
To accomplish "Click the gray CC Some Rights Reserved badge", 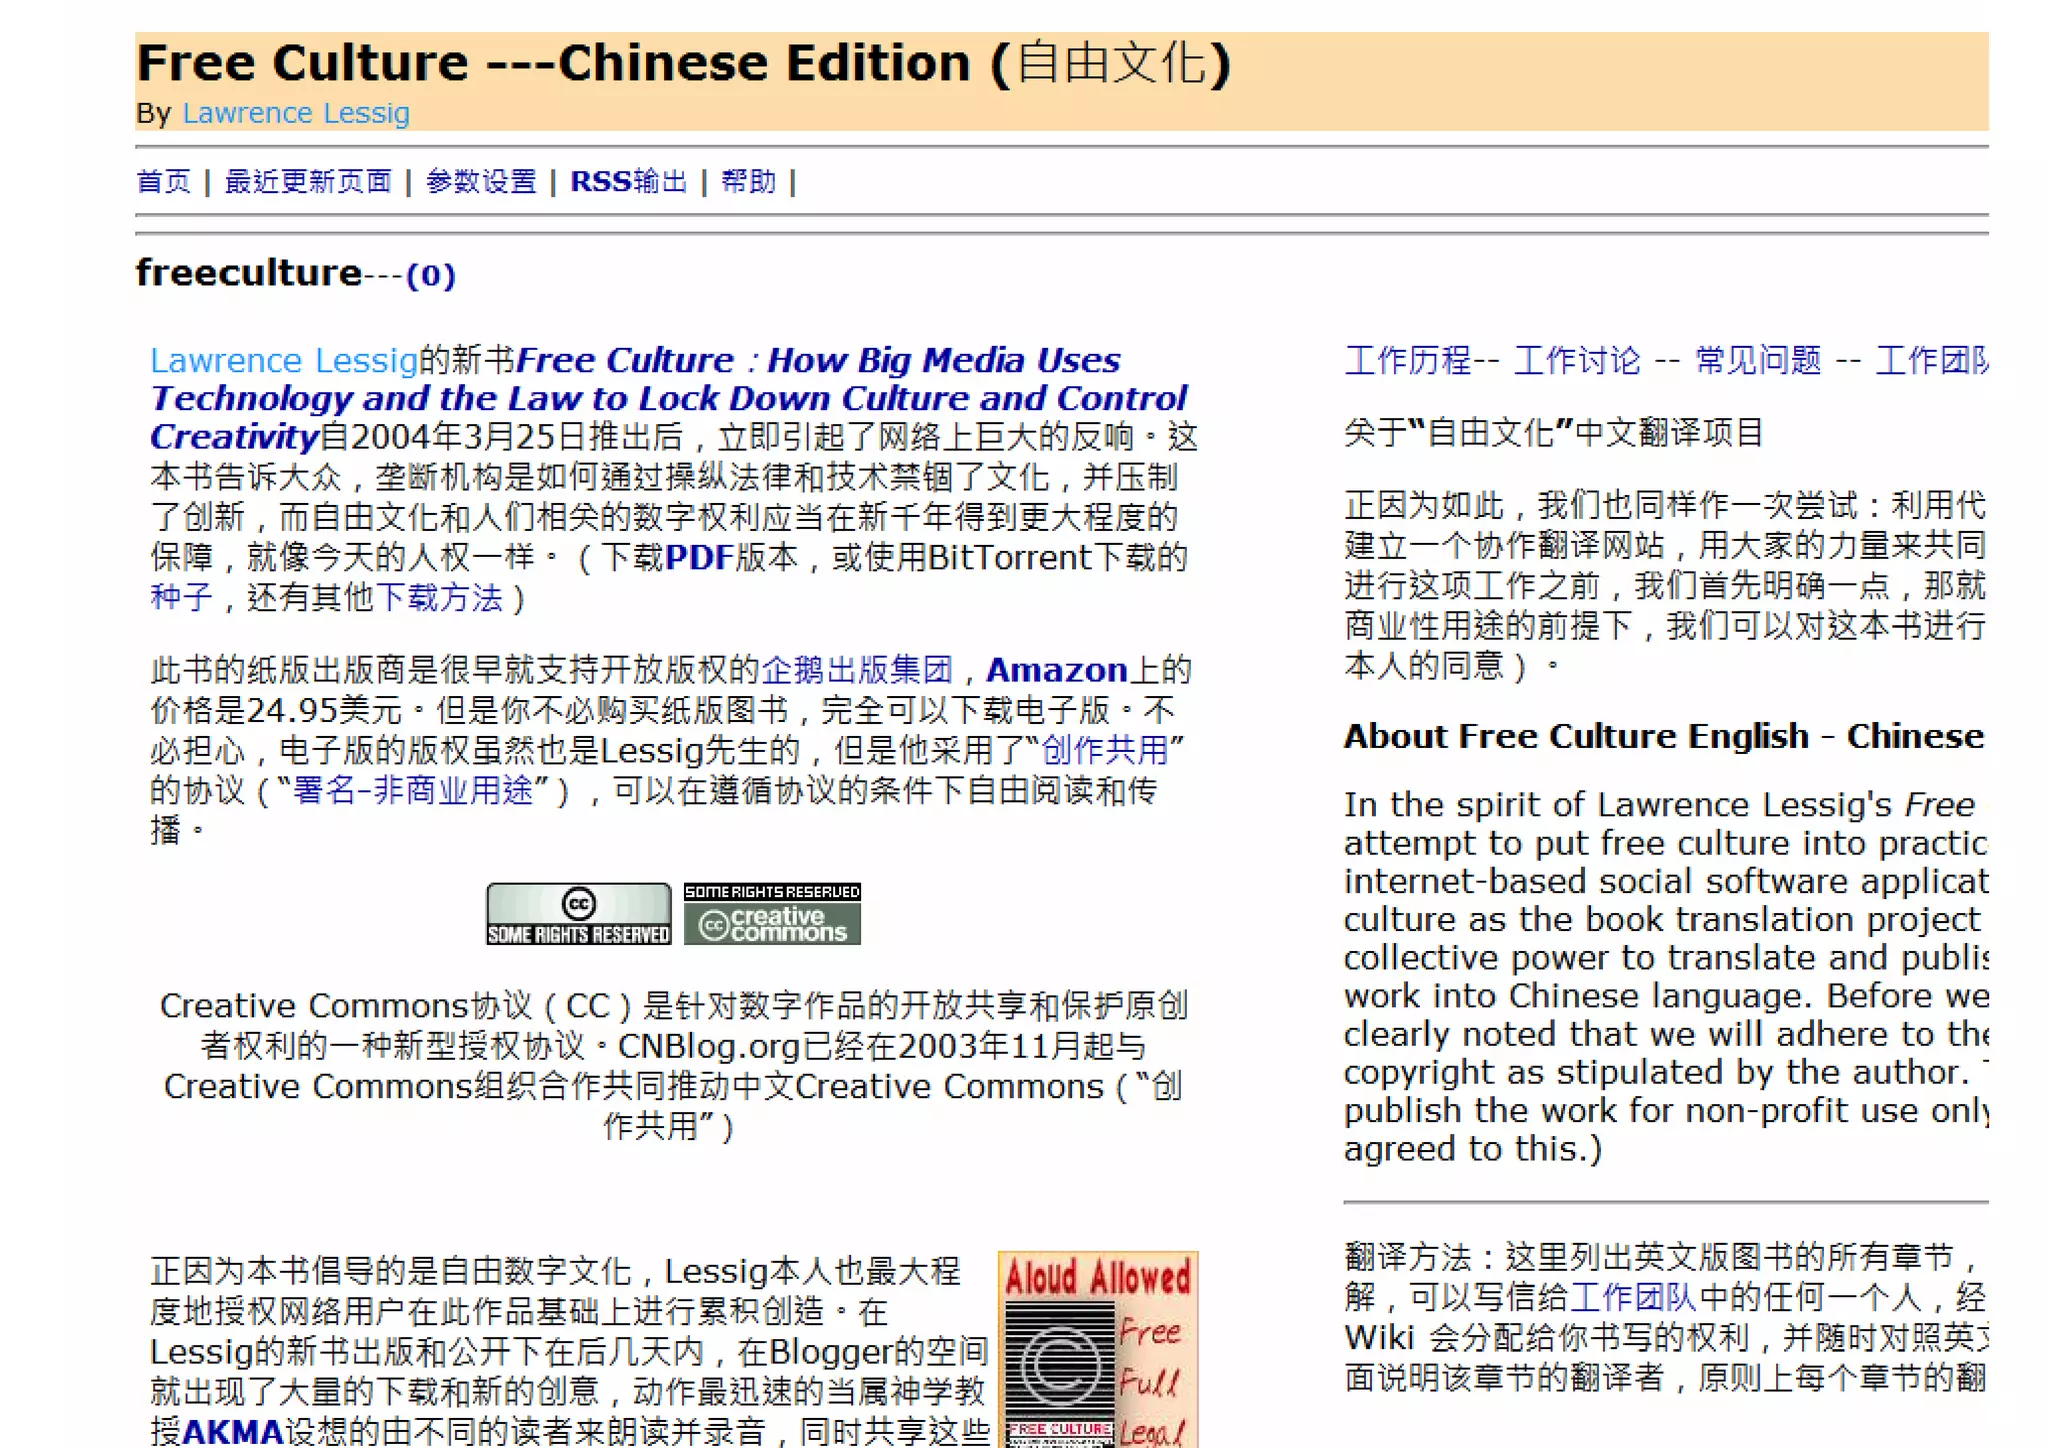I will pos(578,913).
